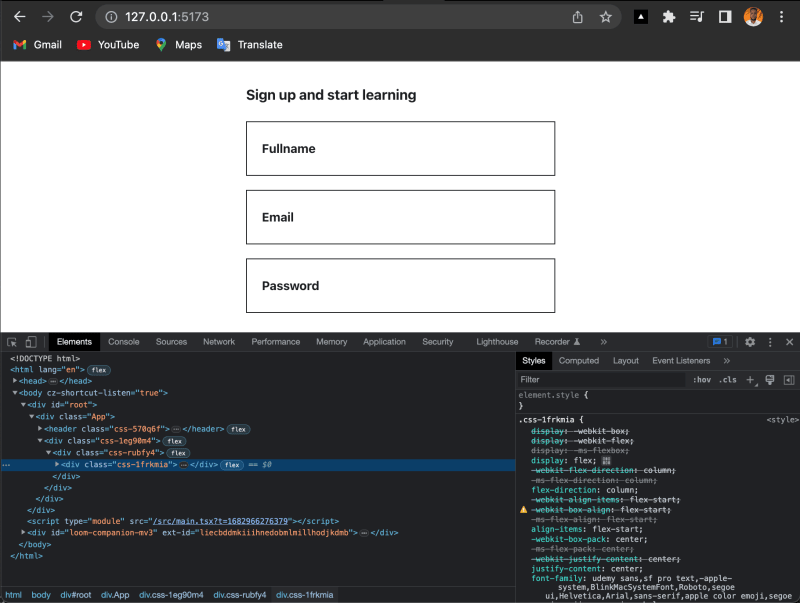
Task: Expand the header css-570q6f node
Action: coord(40,429)
